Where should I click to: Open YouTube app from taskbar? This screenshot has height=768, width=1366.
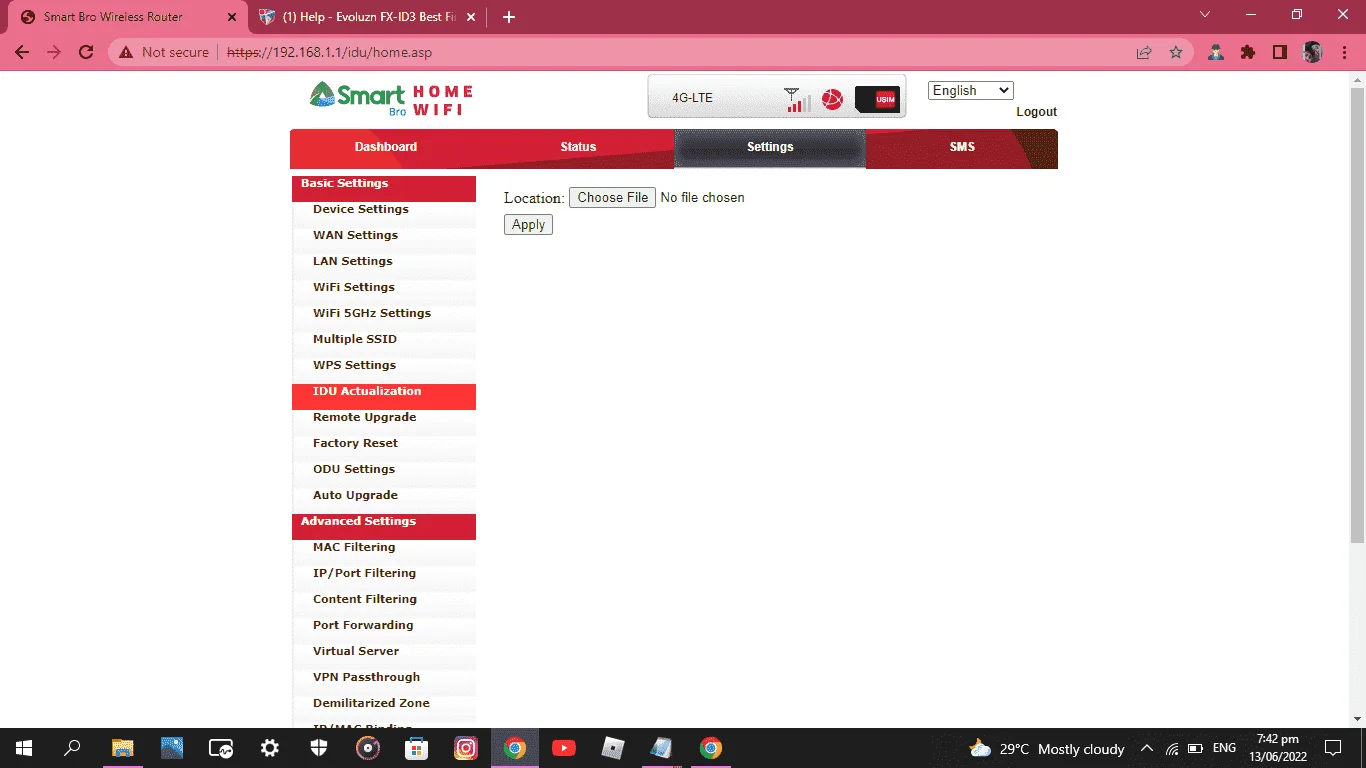563,748
